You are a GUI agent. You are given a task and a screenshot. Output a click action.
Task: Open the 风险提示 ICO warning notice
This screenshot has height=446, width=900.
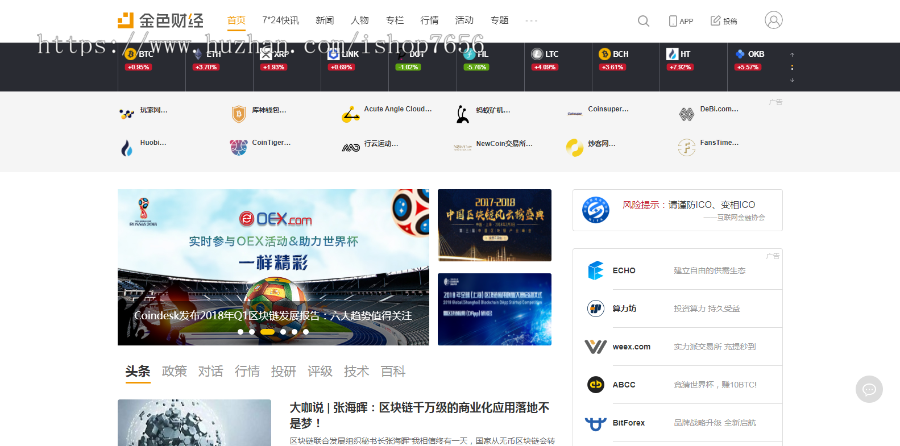[x=677, y=210]
